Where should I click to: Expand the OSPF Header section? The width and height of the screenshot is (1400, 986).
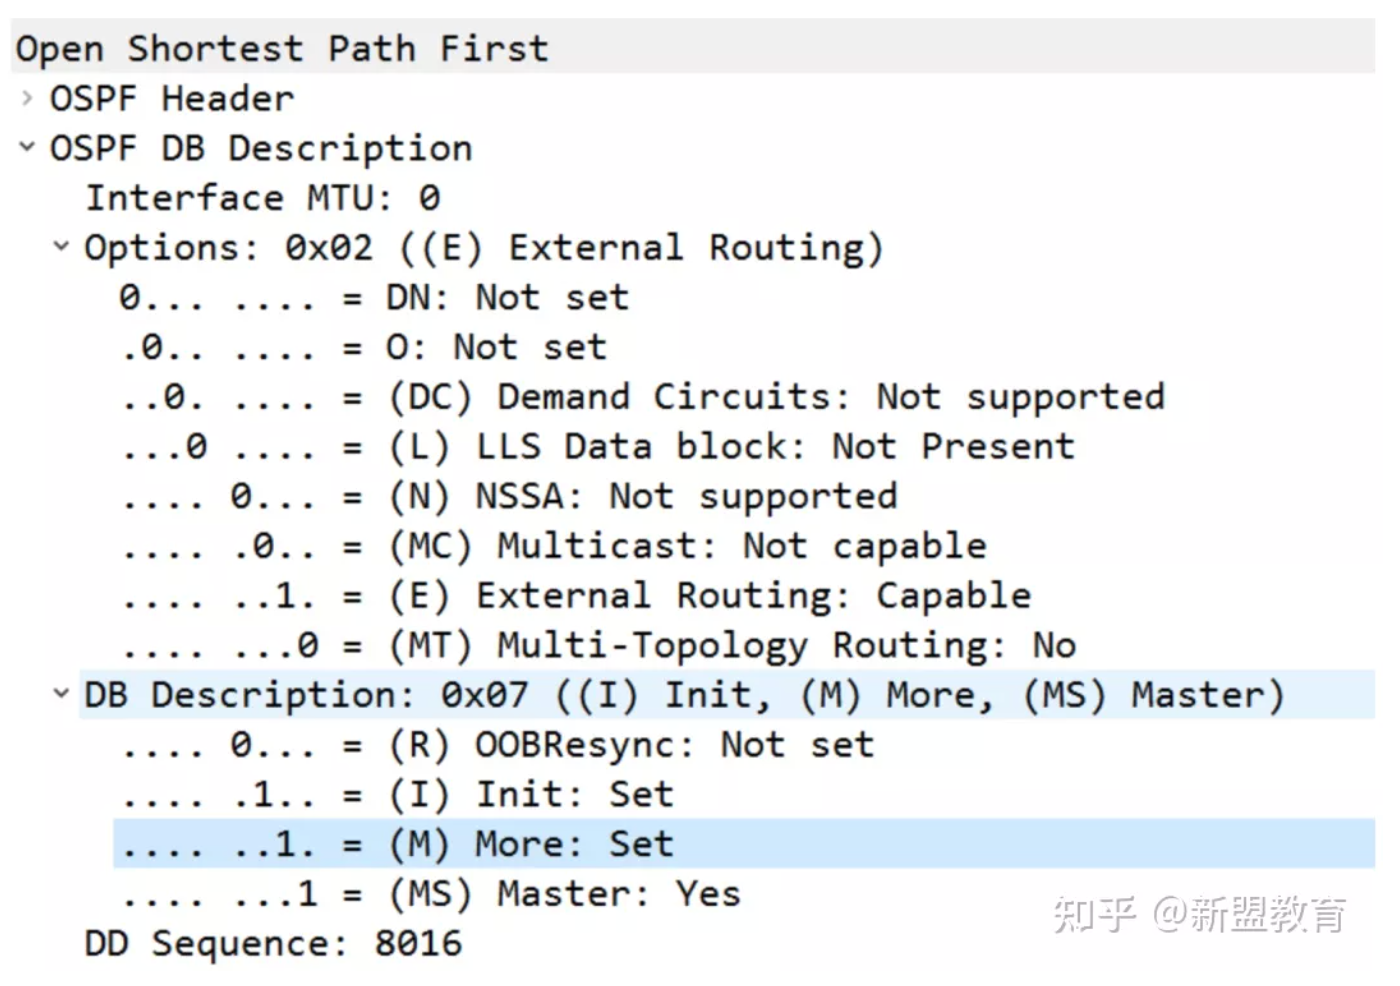[x=27, y=98]
